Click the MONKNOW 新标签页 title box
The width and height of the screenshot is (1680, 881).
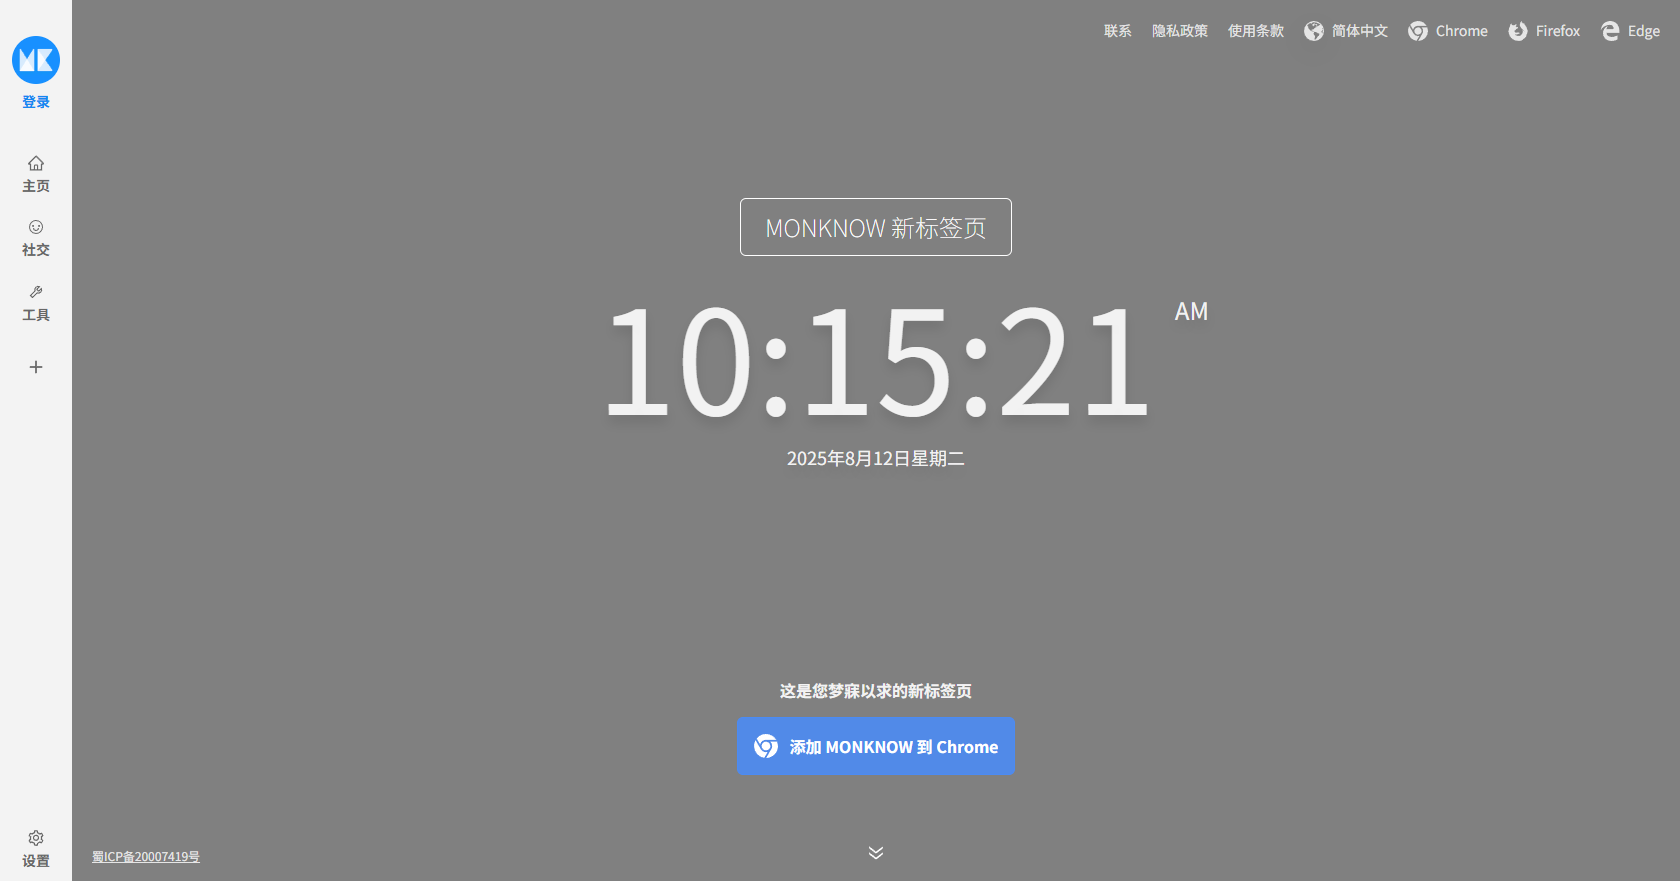[x=876, y=227]
